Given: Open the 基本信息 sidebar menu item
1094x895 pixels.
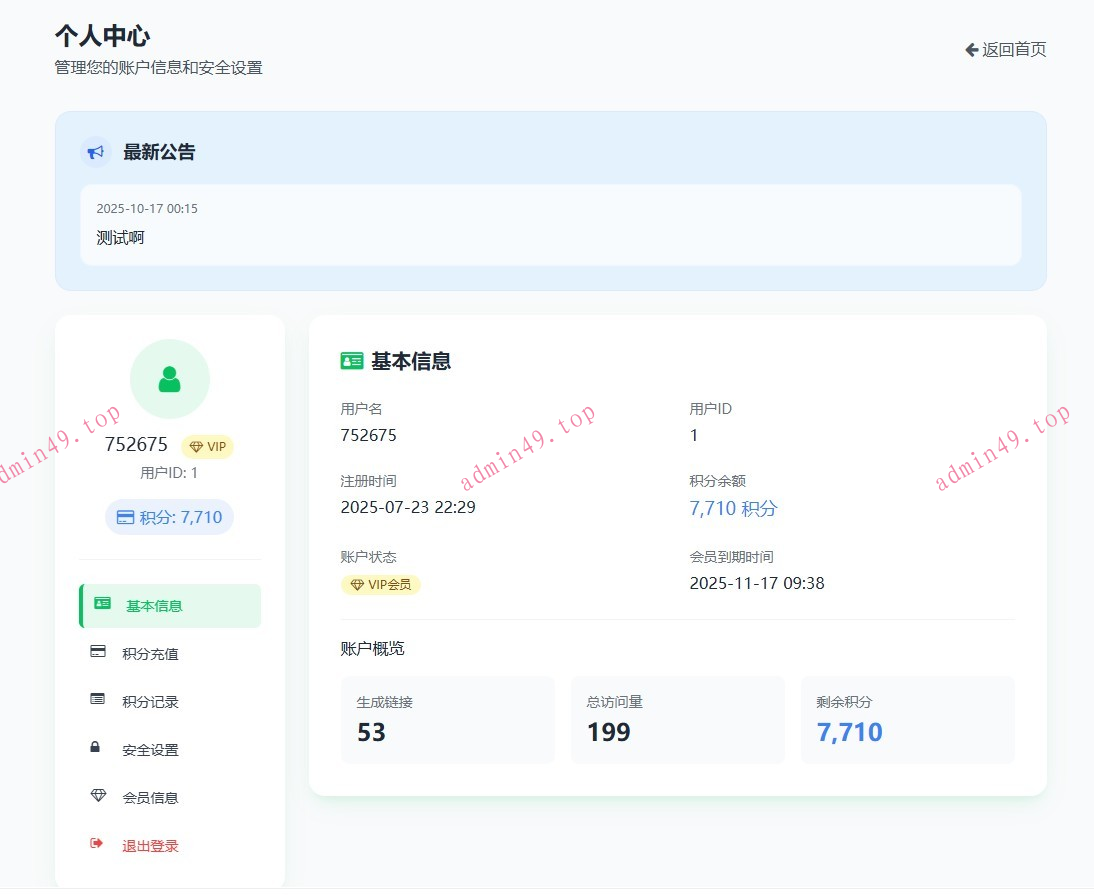Looking at the screenshot, I should pos(170,606).
